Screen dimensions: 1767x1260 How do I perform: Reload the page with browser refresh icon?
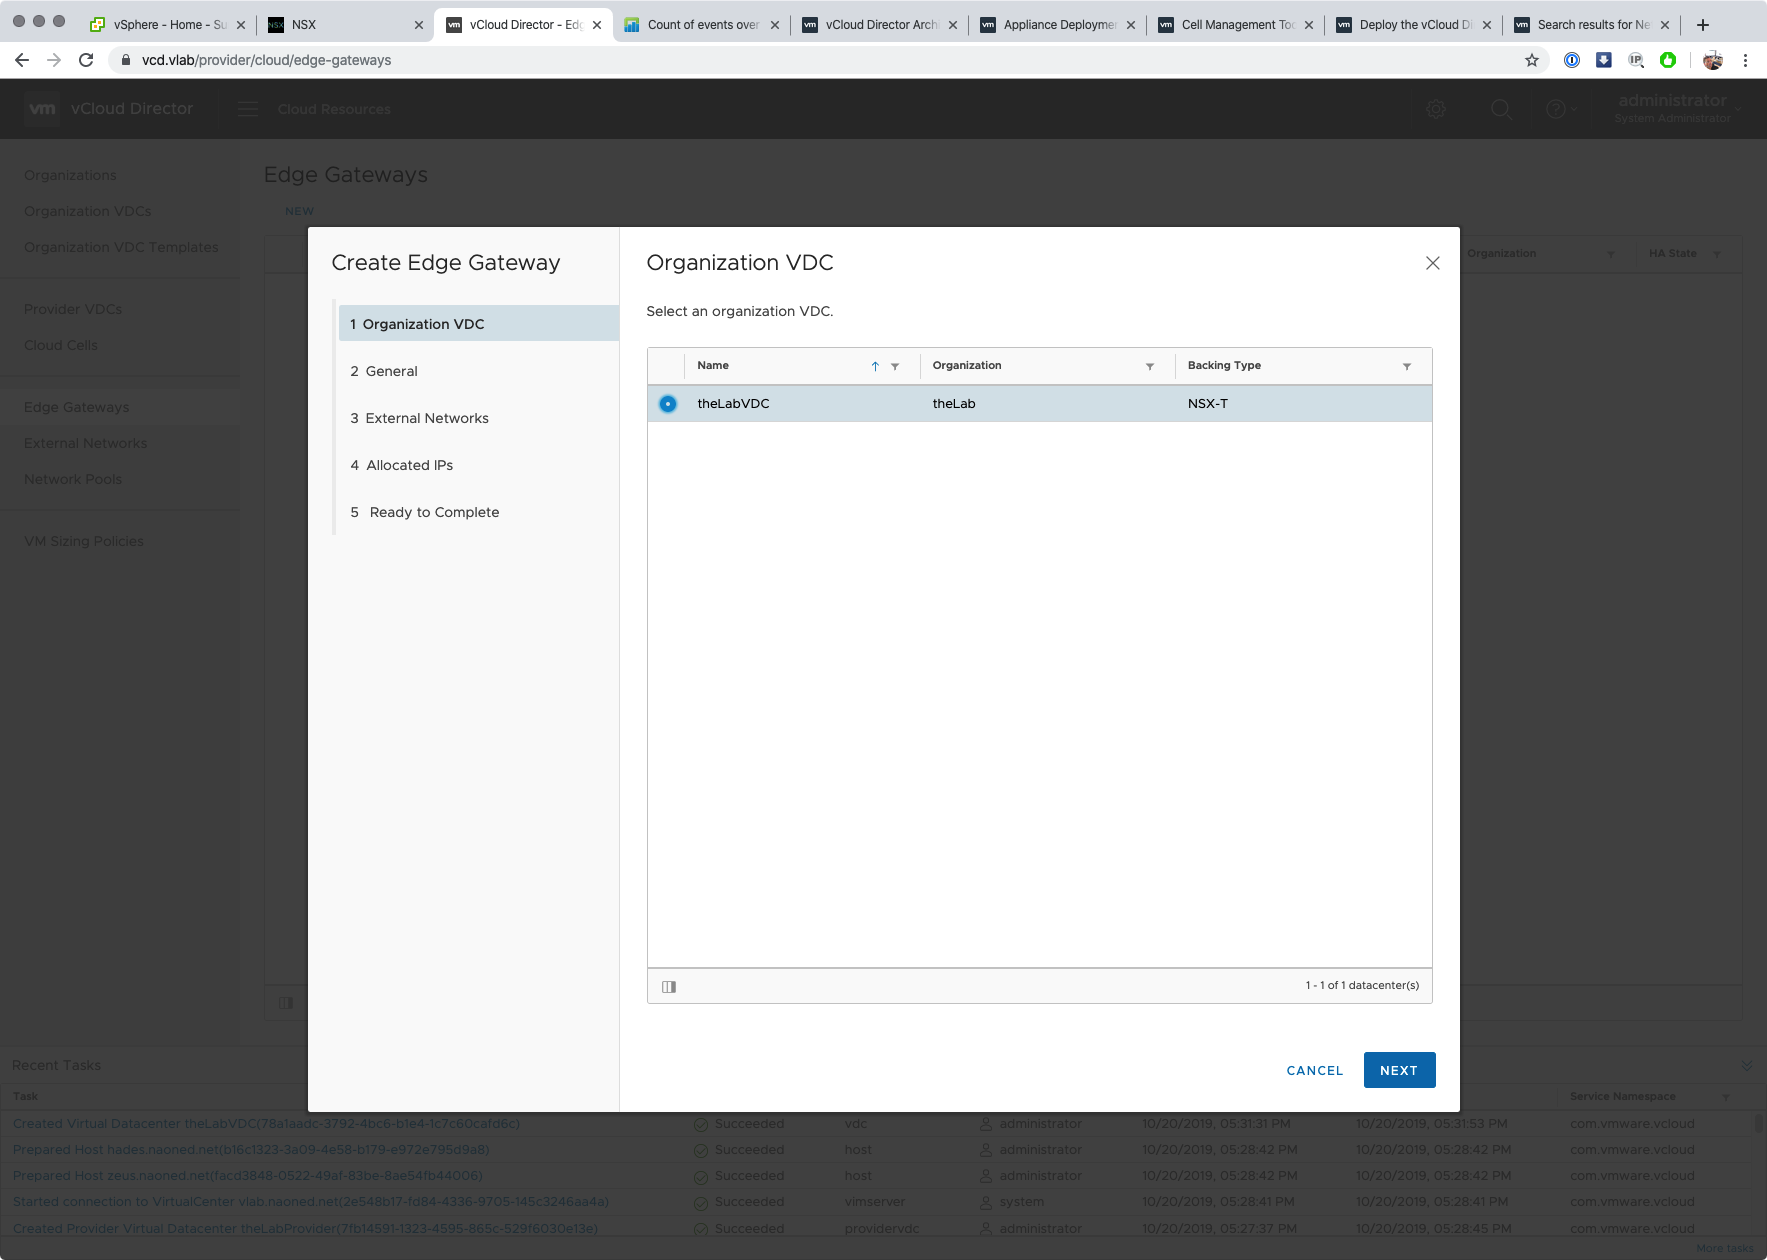pos(86,60)
